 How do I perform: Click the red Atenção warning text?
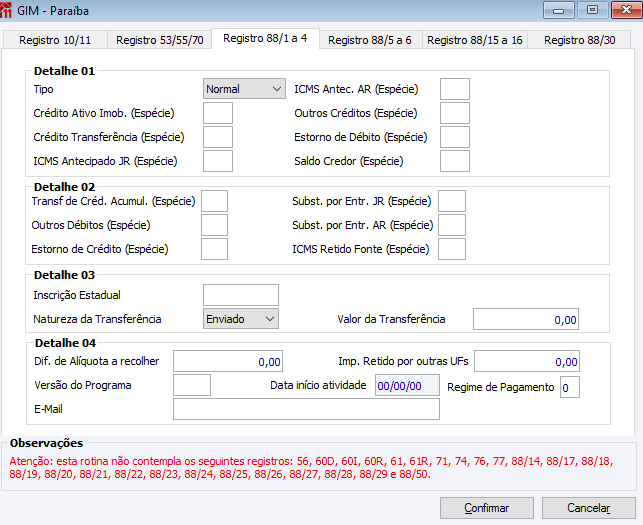[311, 468]
